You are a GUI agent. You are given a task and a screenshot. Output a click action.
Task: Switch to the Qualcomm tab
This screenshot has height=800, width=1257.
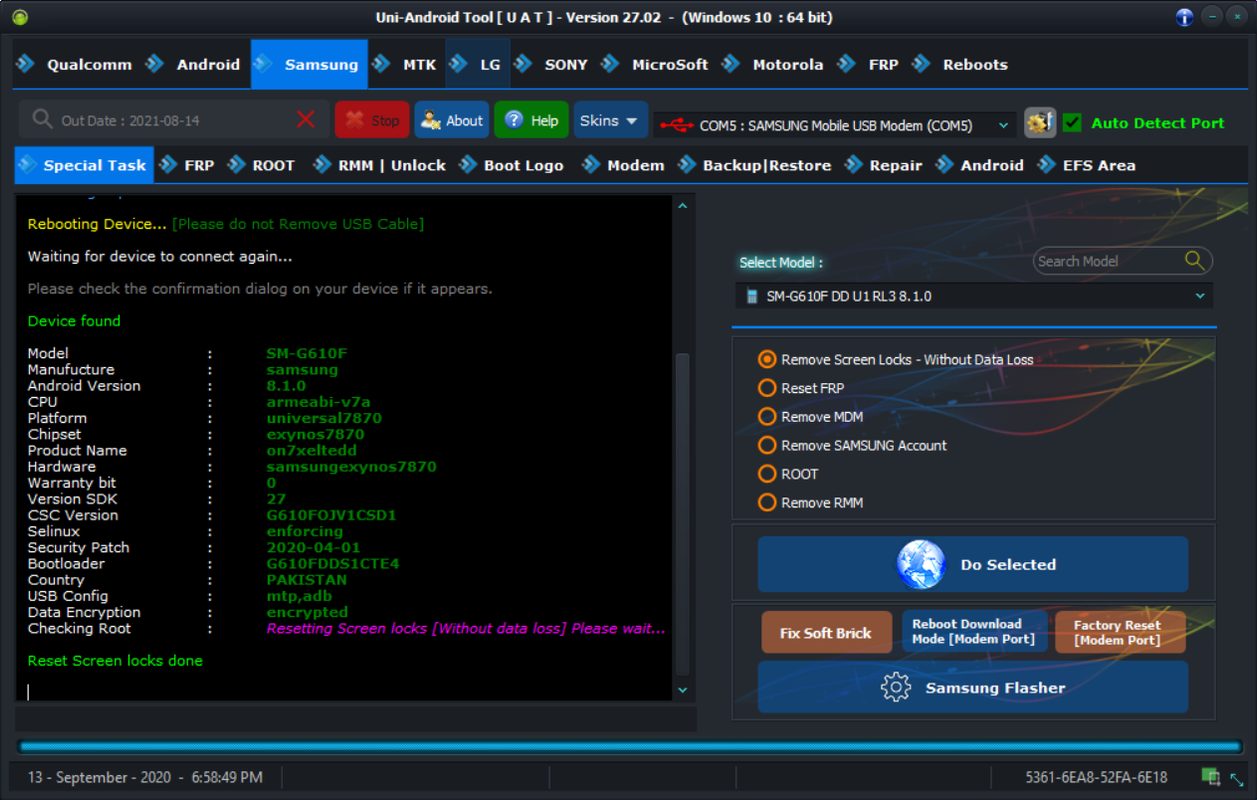click(76, 64)
